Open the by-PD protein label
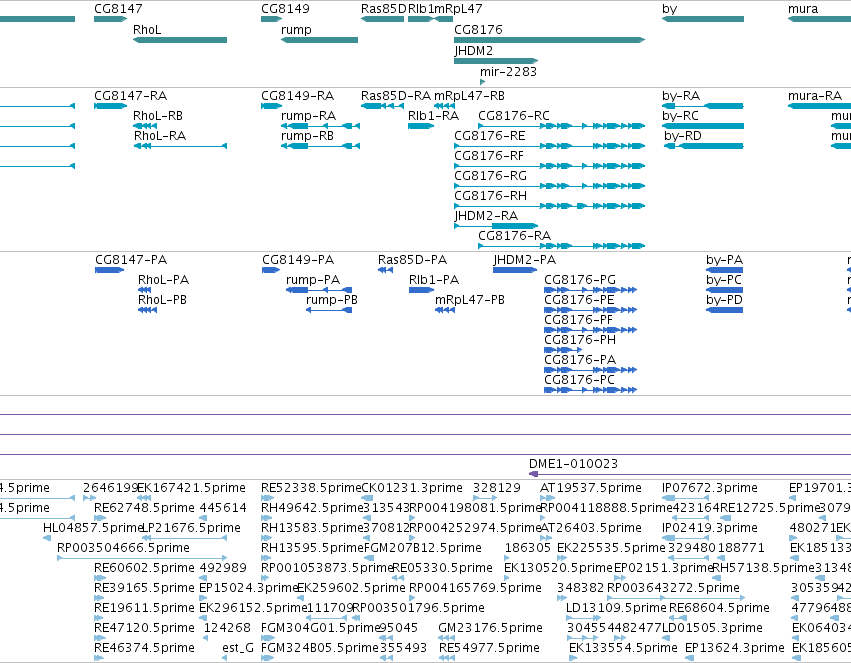Viewport: 851px width, 663px height. 725,300
